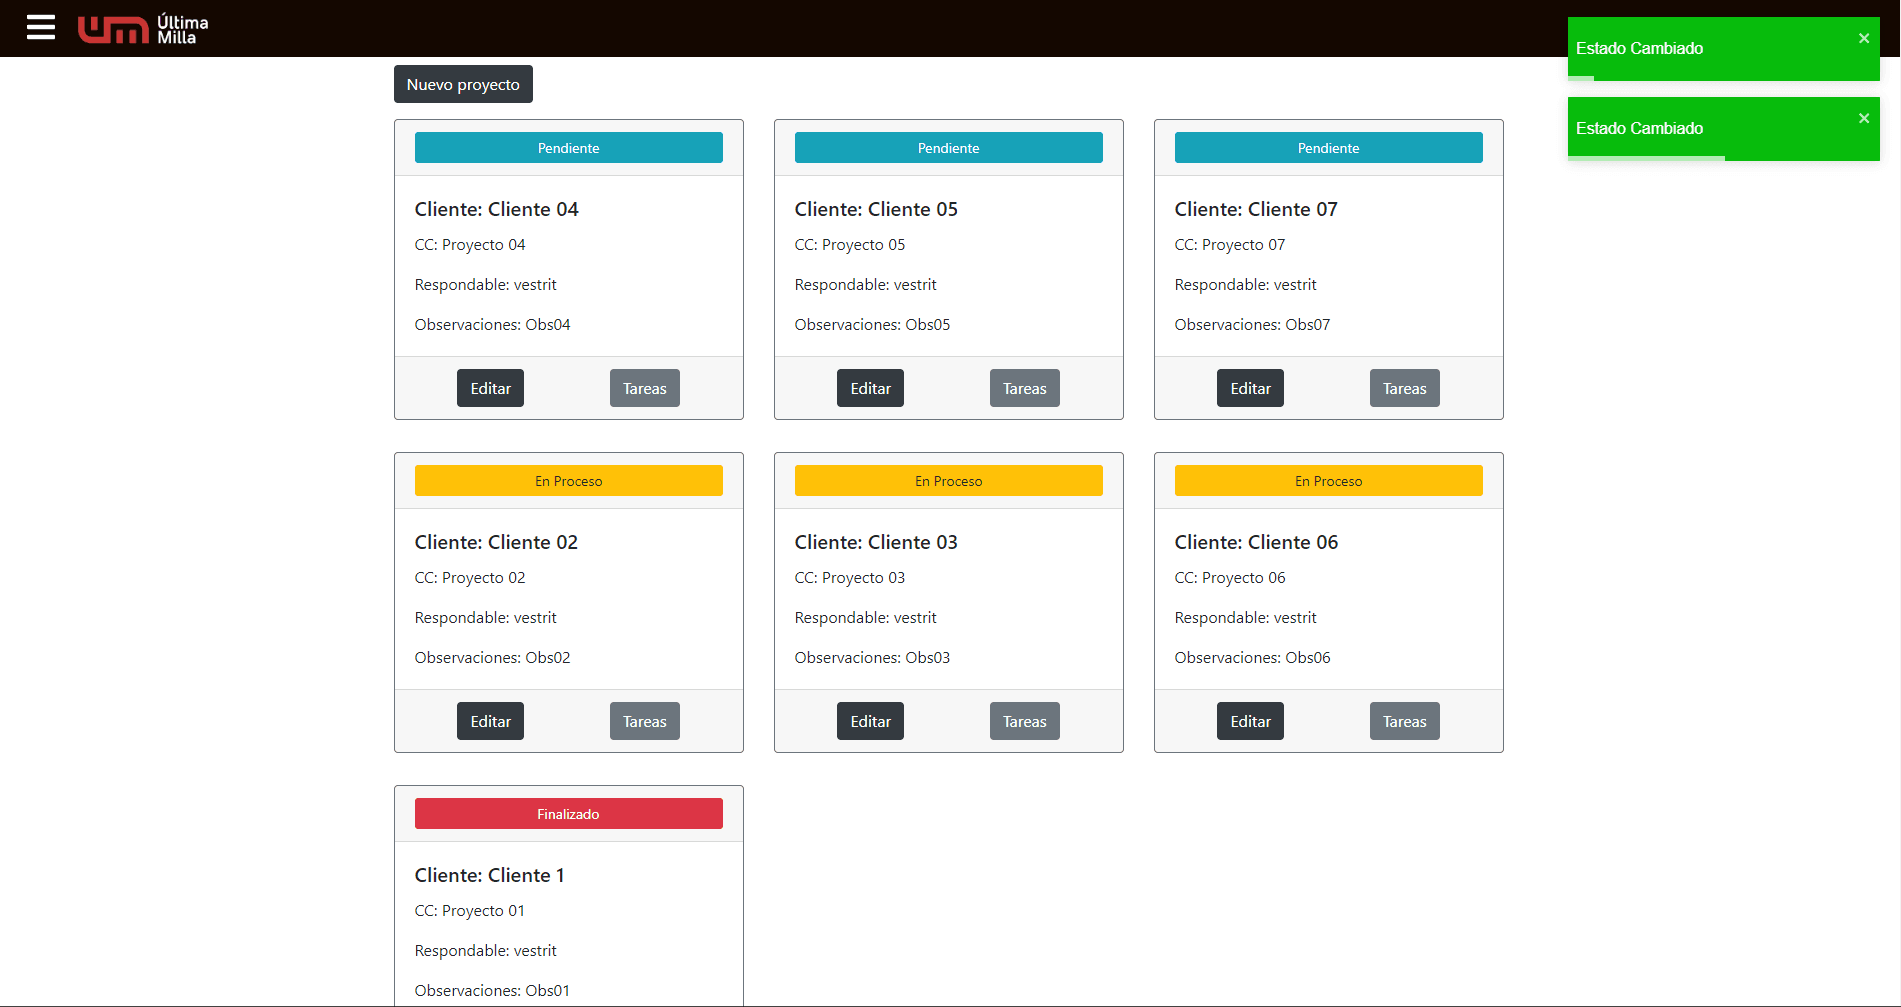Image resolution: width=1901 pixels, height=1007 pixels.
Task: Click the Última Milla logo
Action: pos(143,29)
